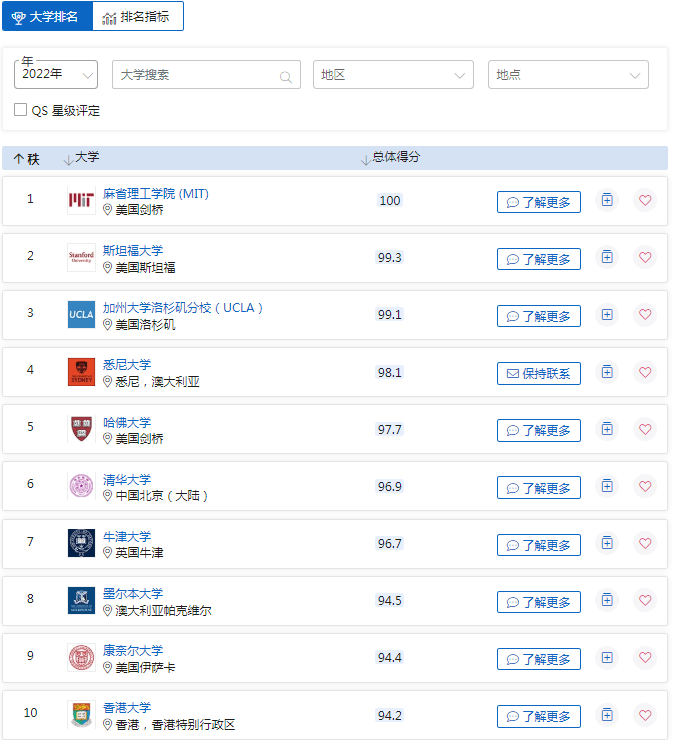Open 牛津大学 link
Screen dimensions: 674x740
pos(127,537)
